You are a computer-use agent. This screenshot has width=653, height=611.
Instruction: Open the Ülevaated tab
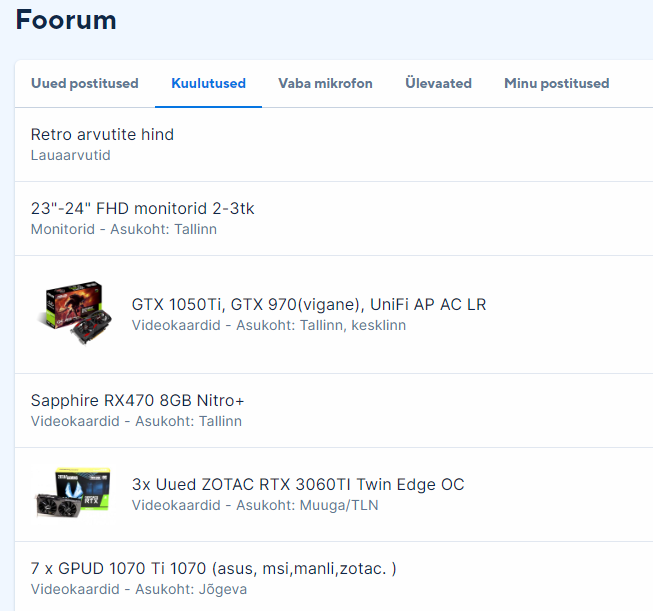coord(438,83)
